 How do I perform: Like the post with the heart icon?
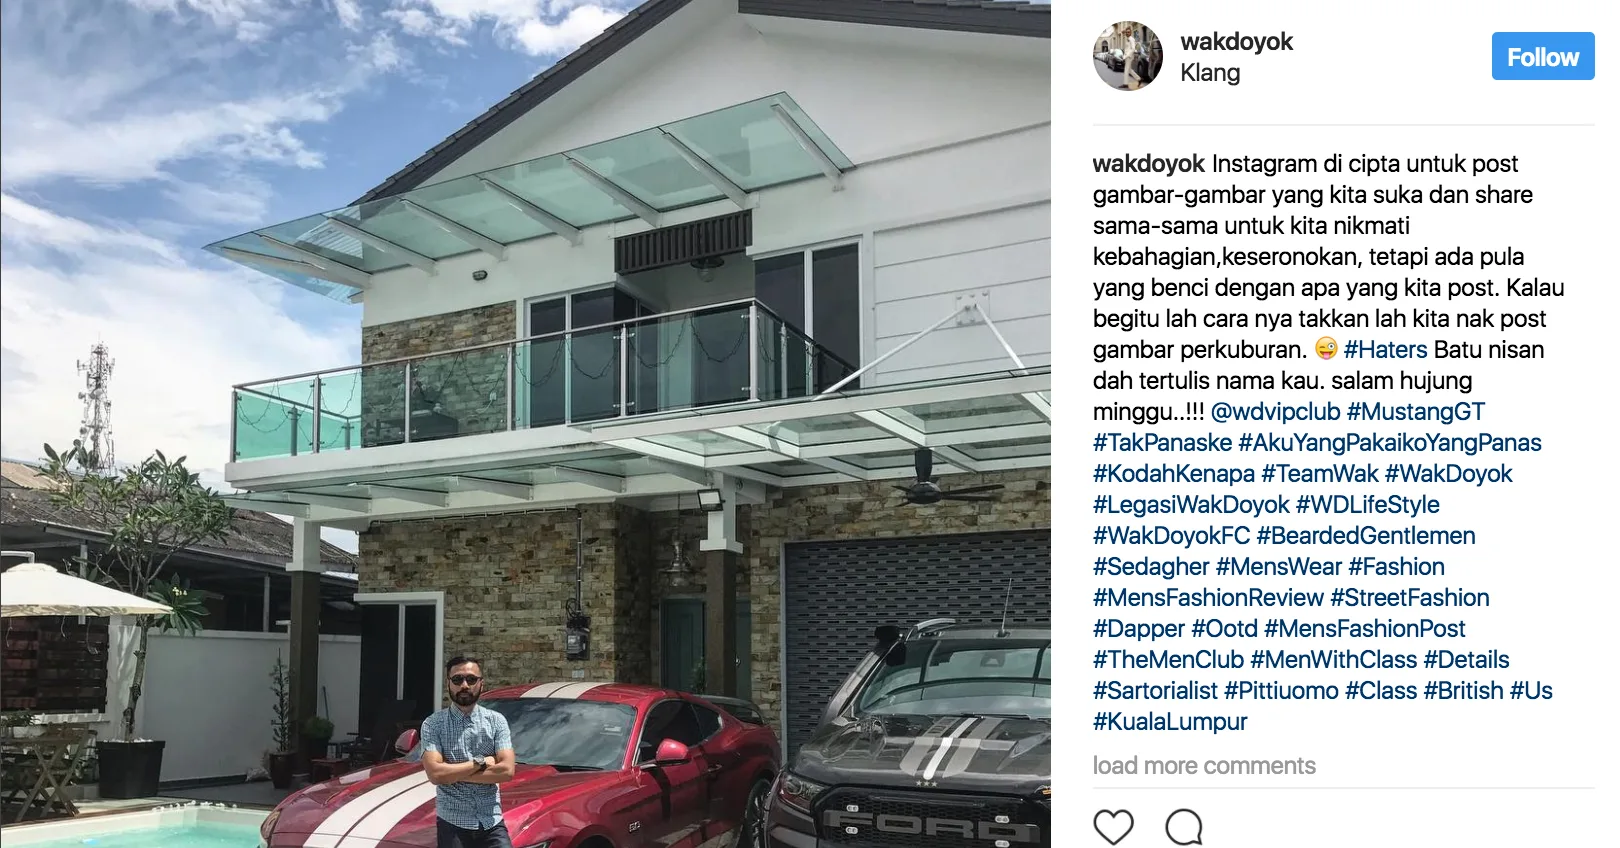[x=1113, y=828]
